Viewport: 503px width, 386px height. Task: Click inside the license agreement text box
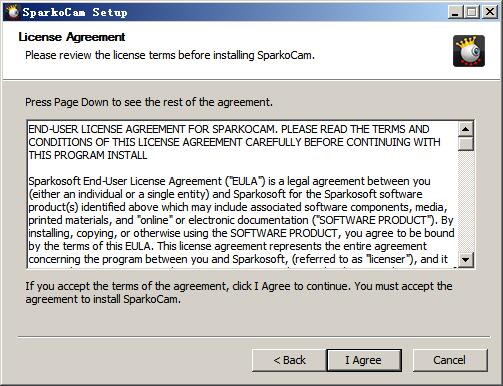tap(243, 194)
